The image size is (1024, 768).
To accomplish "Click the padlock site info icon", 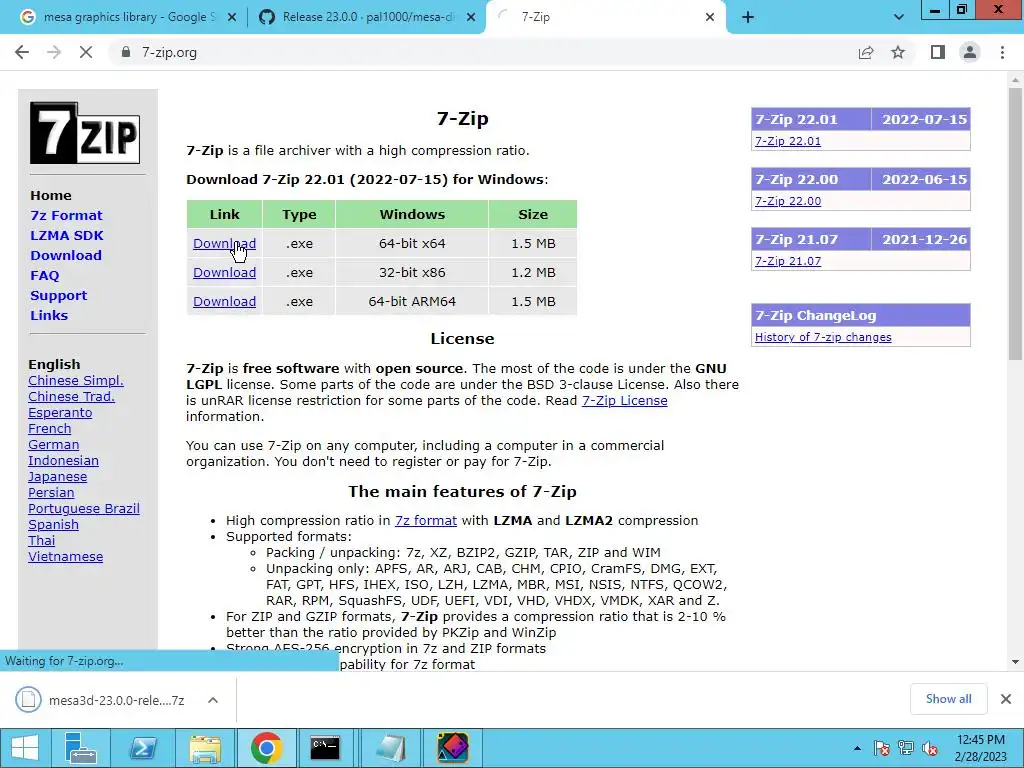I will click(126, 52).
